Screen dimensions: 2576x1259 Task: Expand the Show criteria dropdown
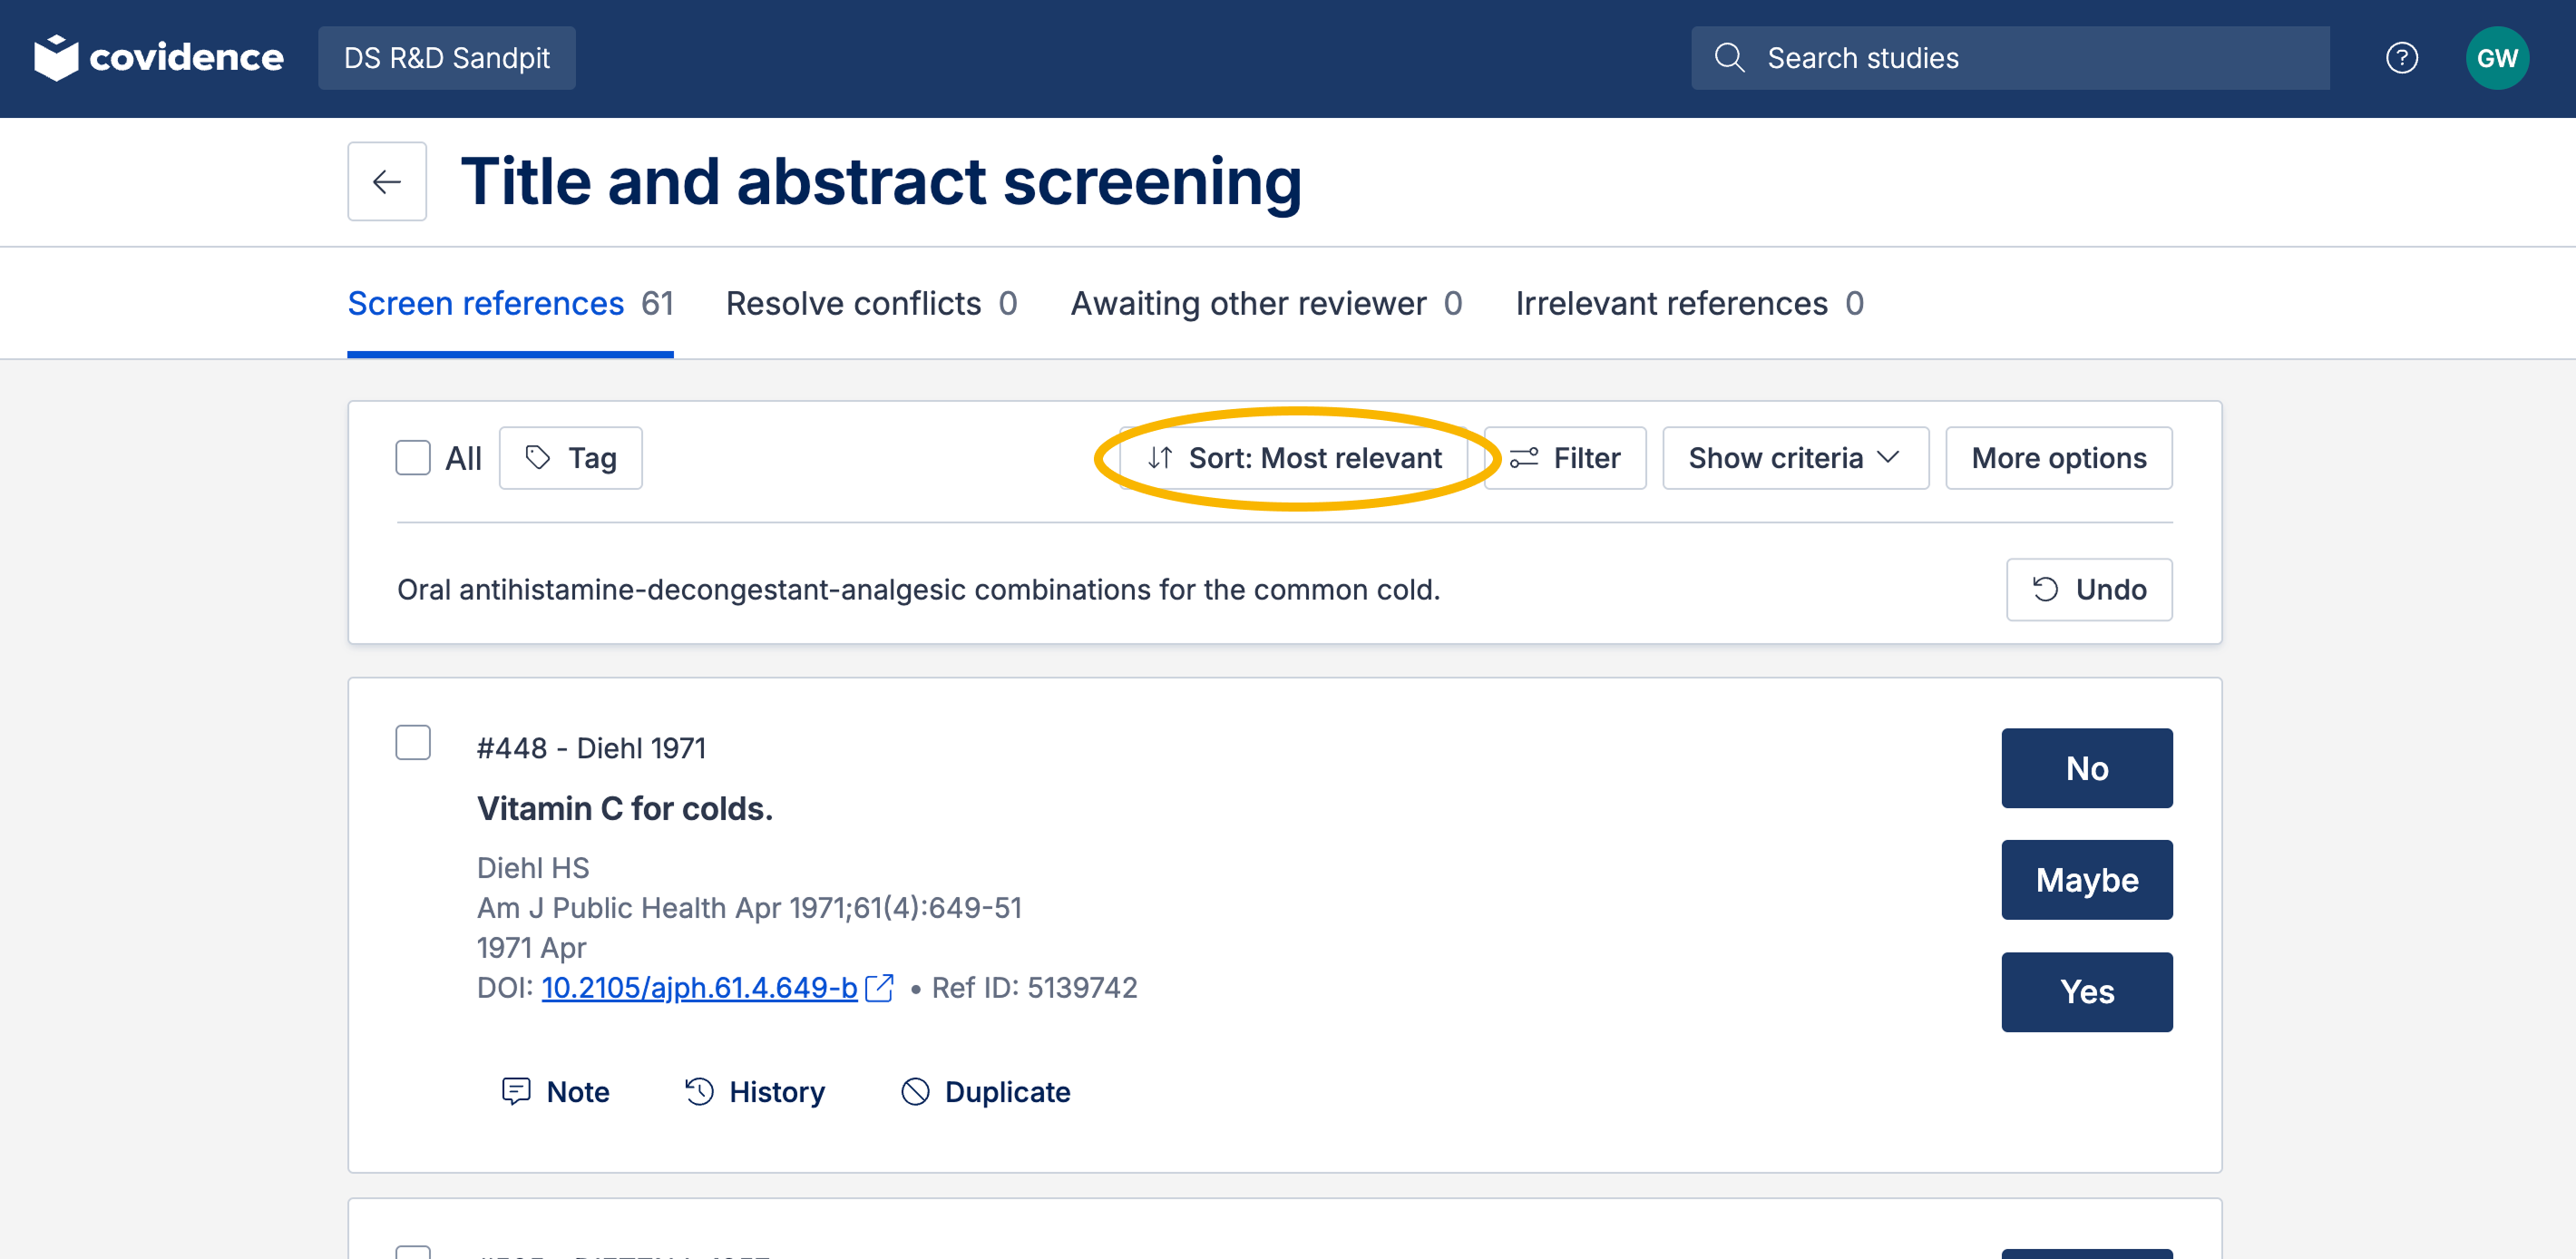pos(1794,458)
